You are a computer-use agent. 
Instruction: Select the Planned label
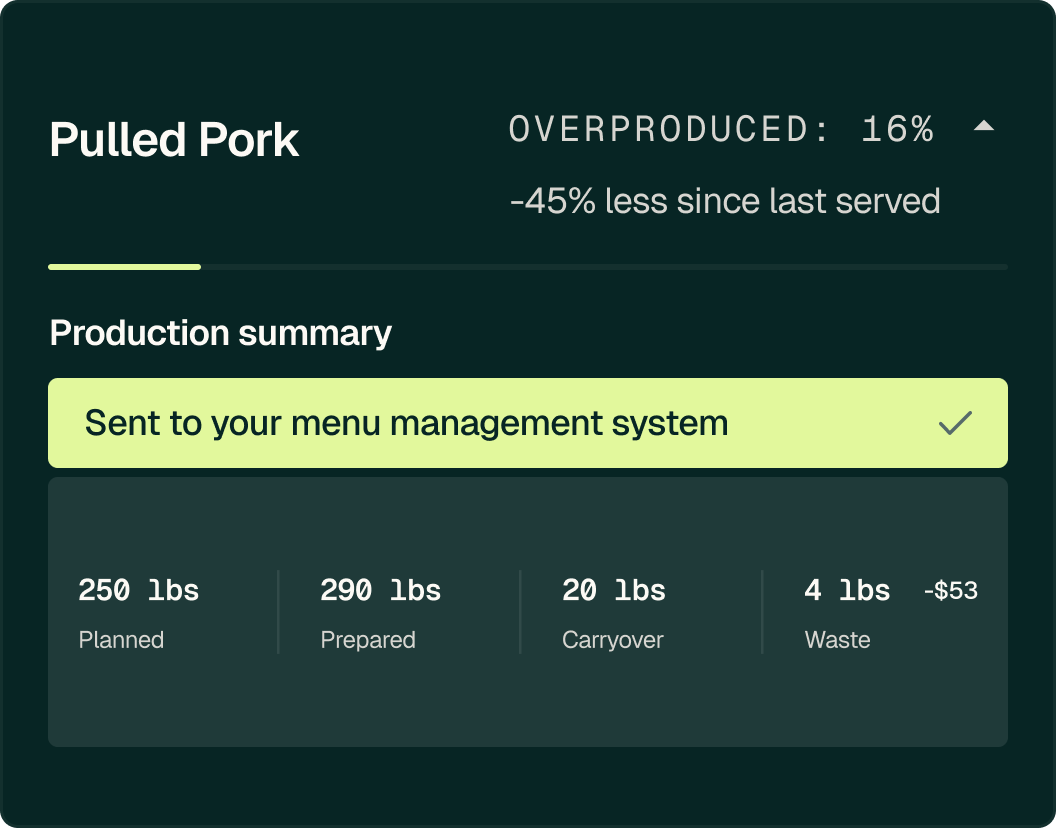tap(121, 640)
